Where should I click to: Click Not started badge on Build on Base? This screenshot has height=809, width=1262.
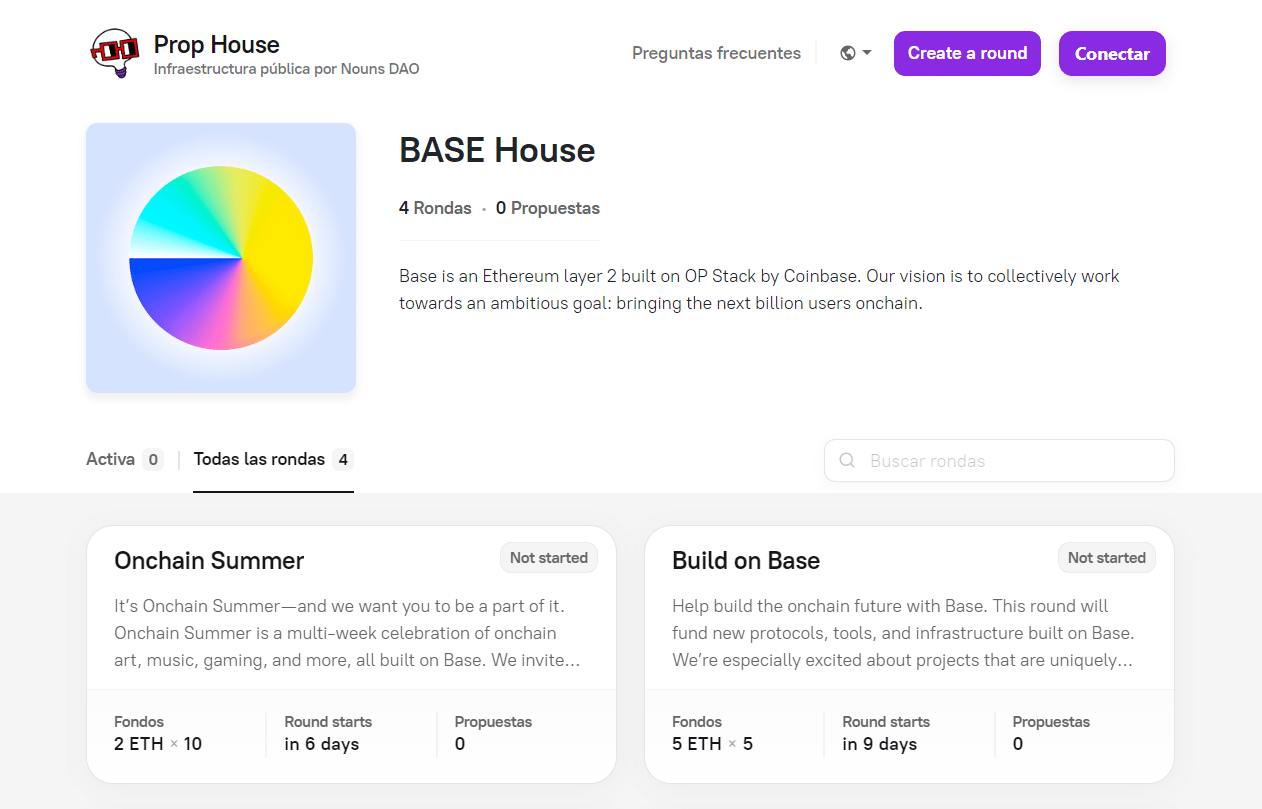coord(1107,558)
